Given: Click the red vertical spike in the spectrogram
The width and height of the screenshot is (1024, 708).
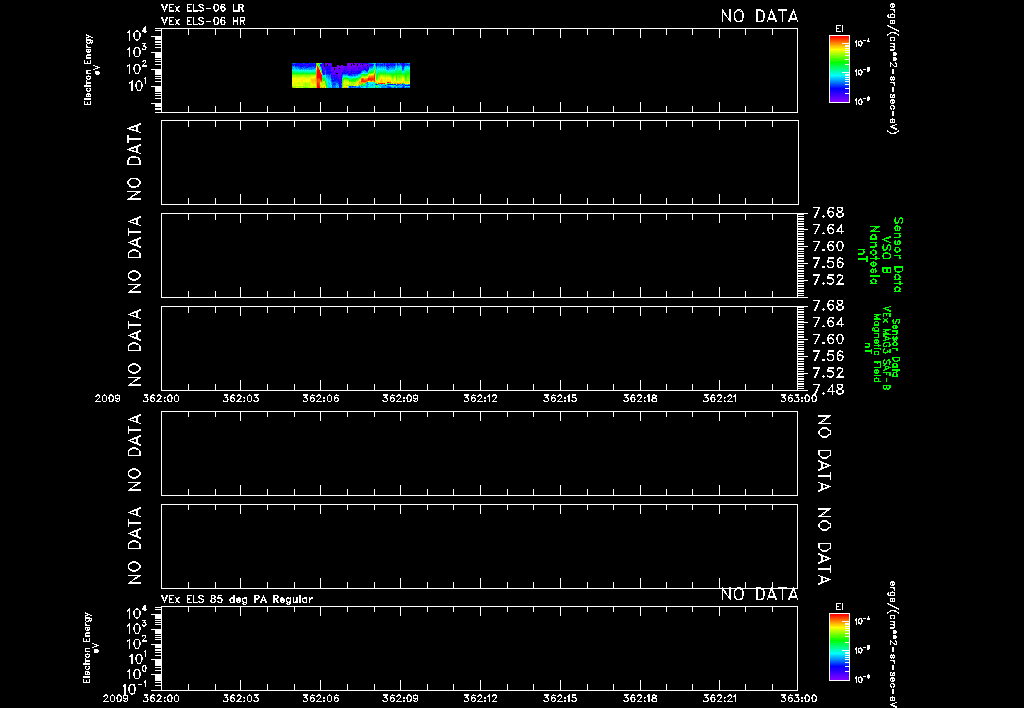Looking at the screenshot, I should pyautogui.click(x=319, y=76).
